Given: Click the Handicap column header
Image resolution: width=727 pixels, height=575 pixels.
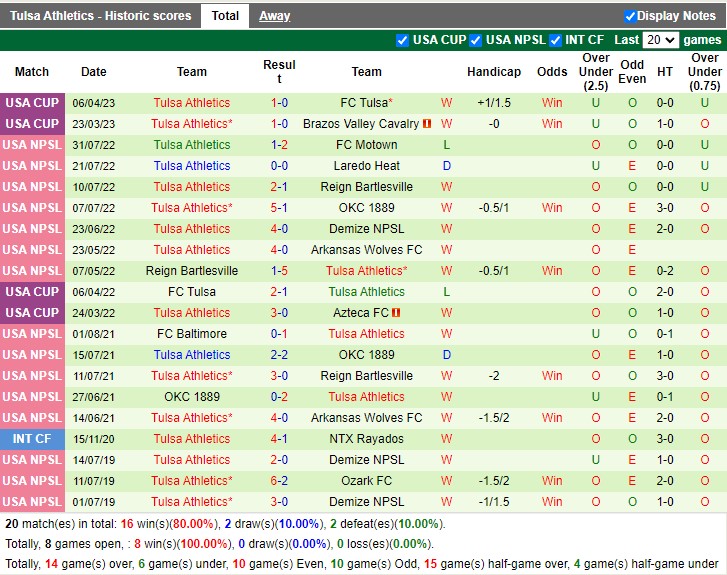Looking at the screenshot, I should click(494, 72).
